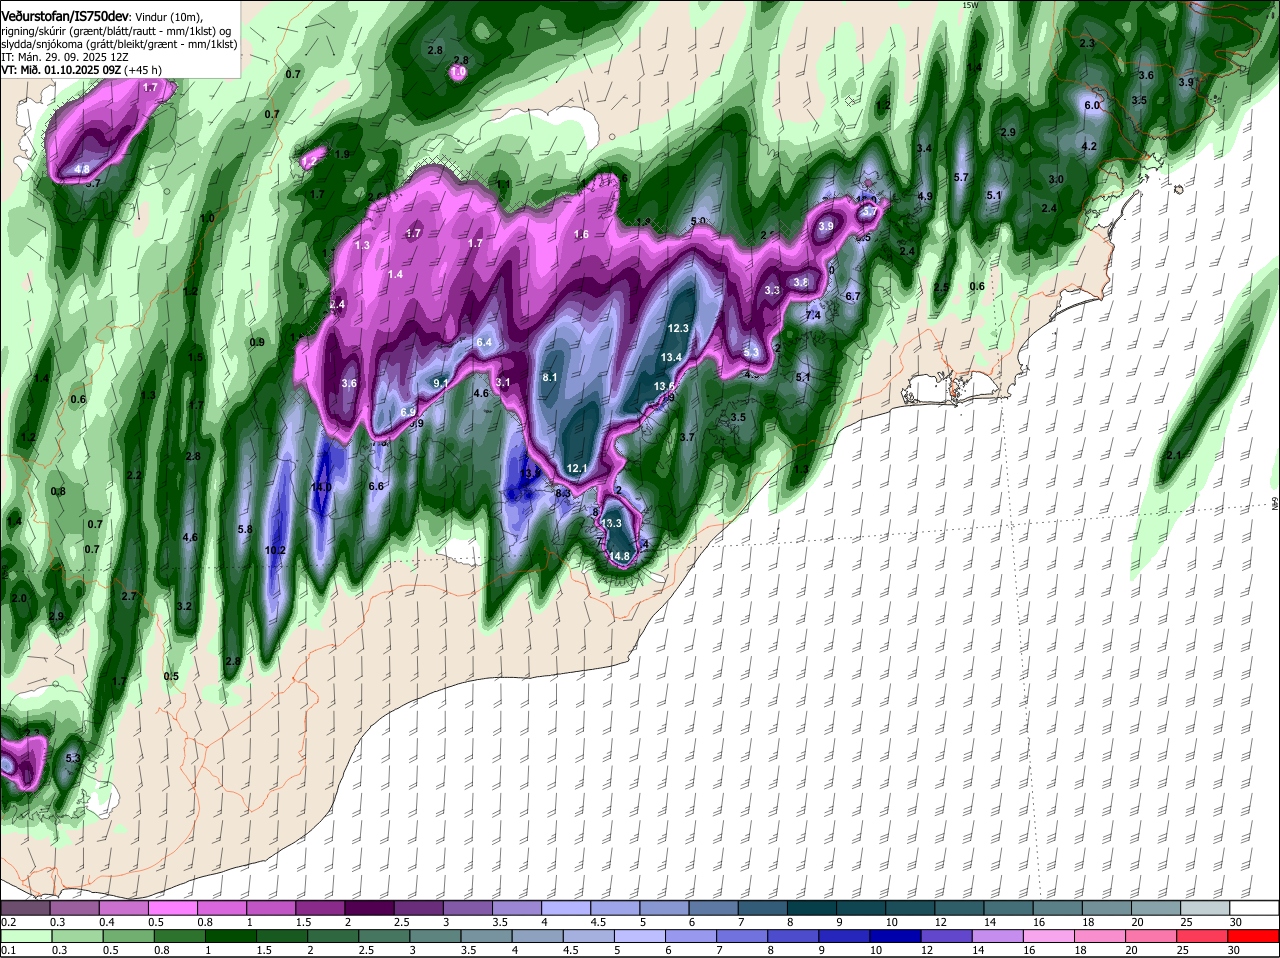This screenshot has width=1280, height=958.
Task: Select the 13.4 precipitation value
Action: pos(670,357)
